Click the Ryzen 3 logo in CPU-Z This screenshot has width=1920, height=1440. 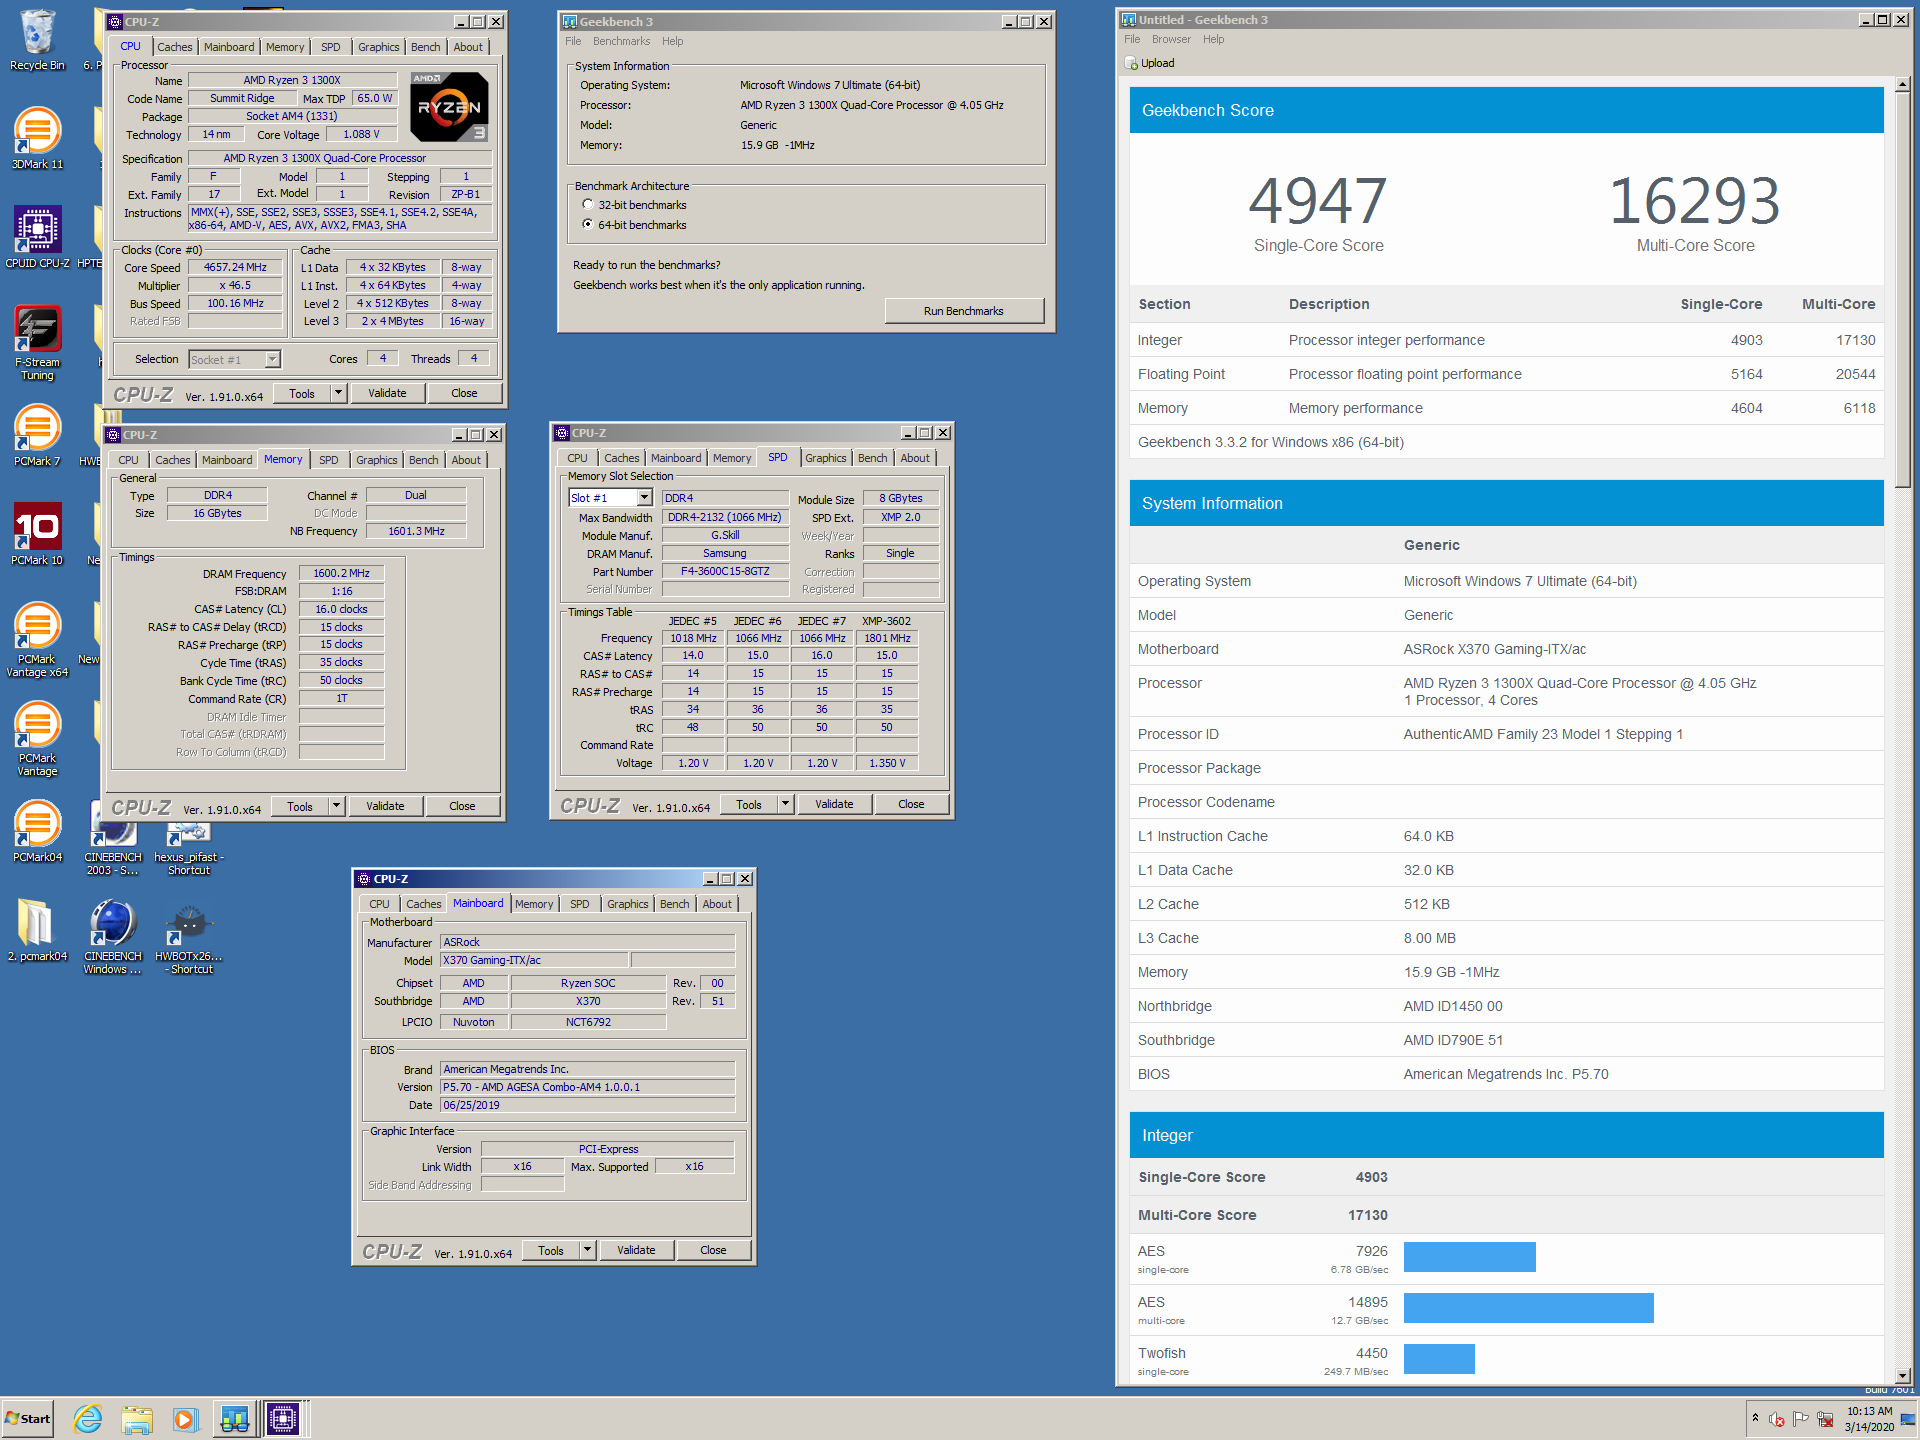pyautogui.click(x=449, y=107)
